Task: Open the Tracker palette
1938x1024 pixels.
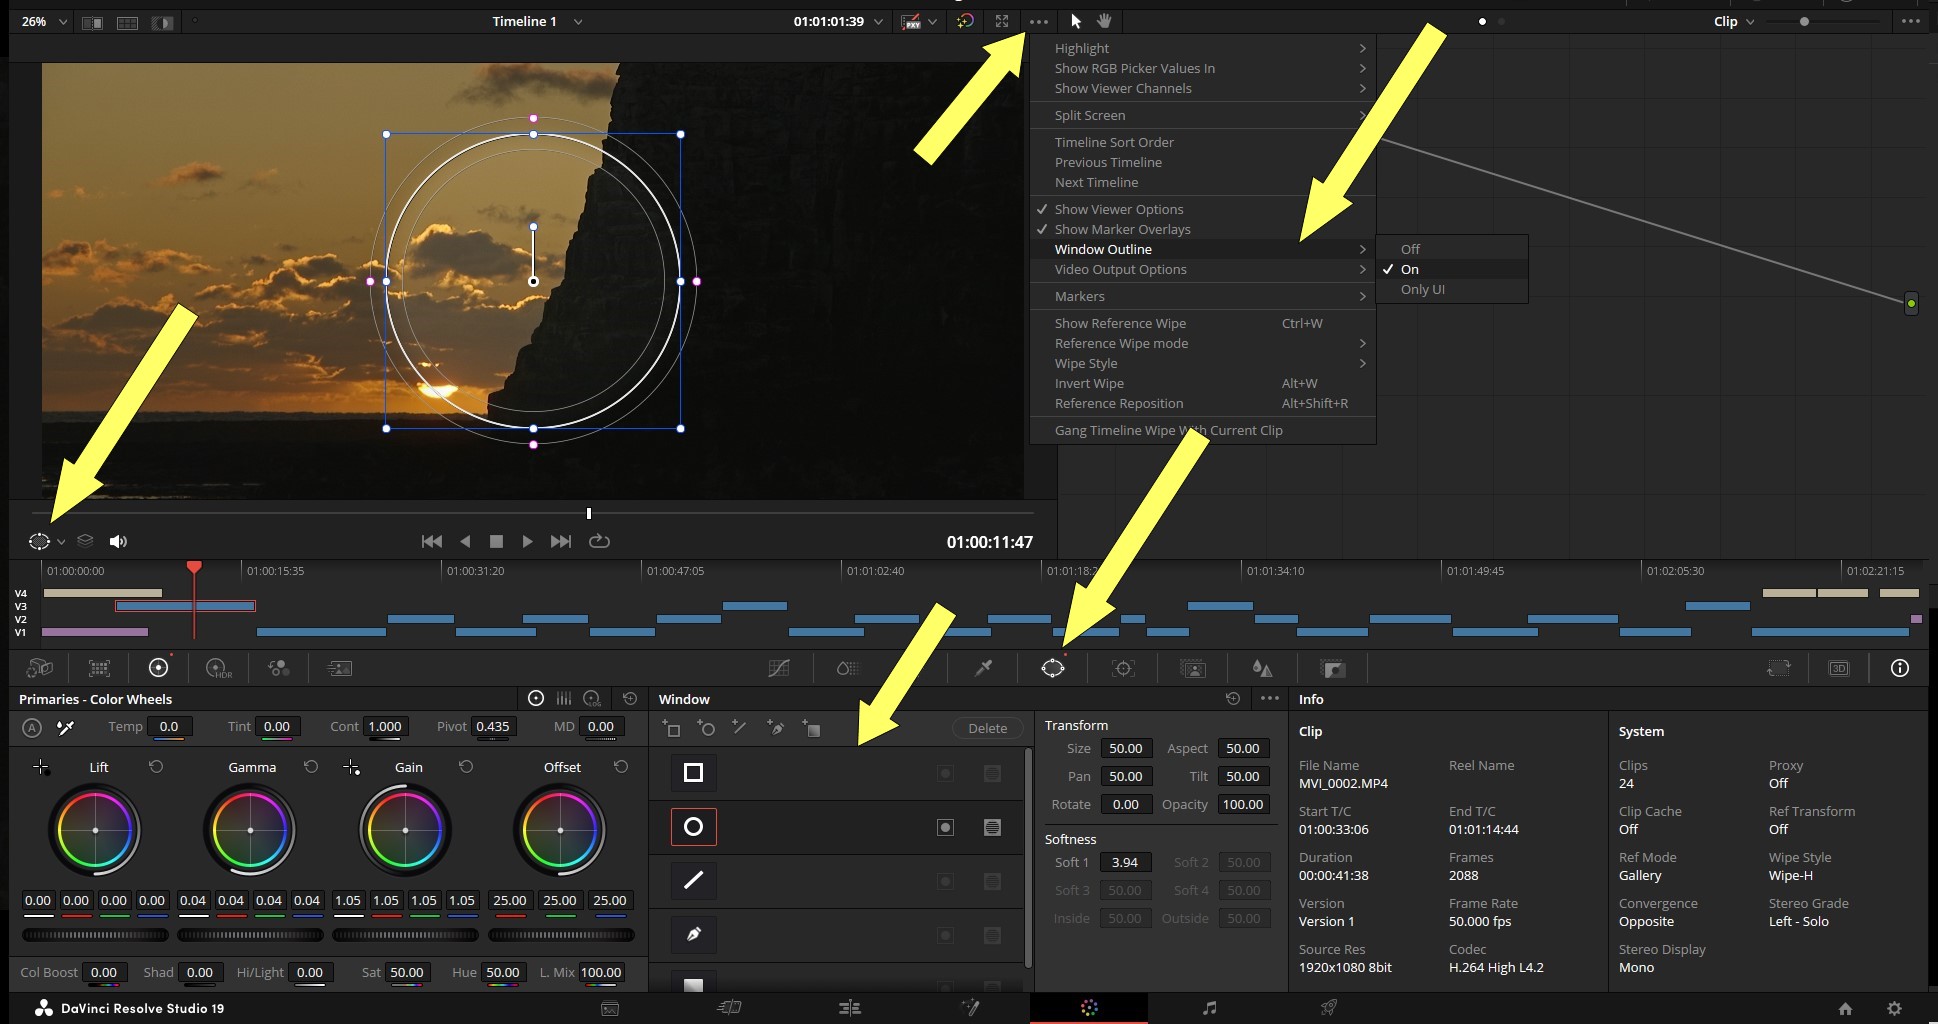Action: pyautogui.click(x=1123, y=668)
